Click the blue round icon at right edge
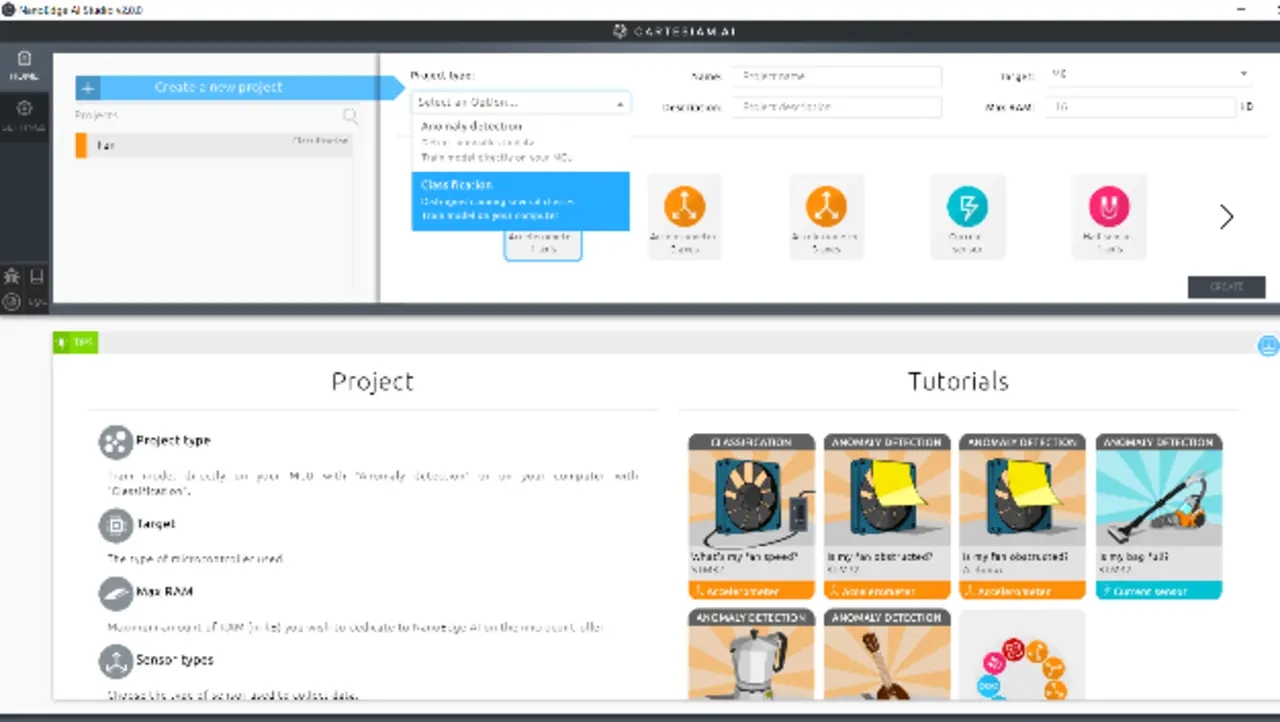1280x722 pixels. coord(1268,345)
